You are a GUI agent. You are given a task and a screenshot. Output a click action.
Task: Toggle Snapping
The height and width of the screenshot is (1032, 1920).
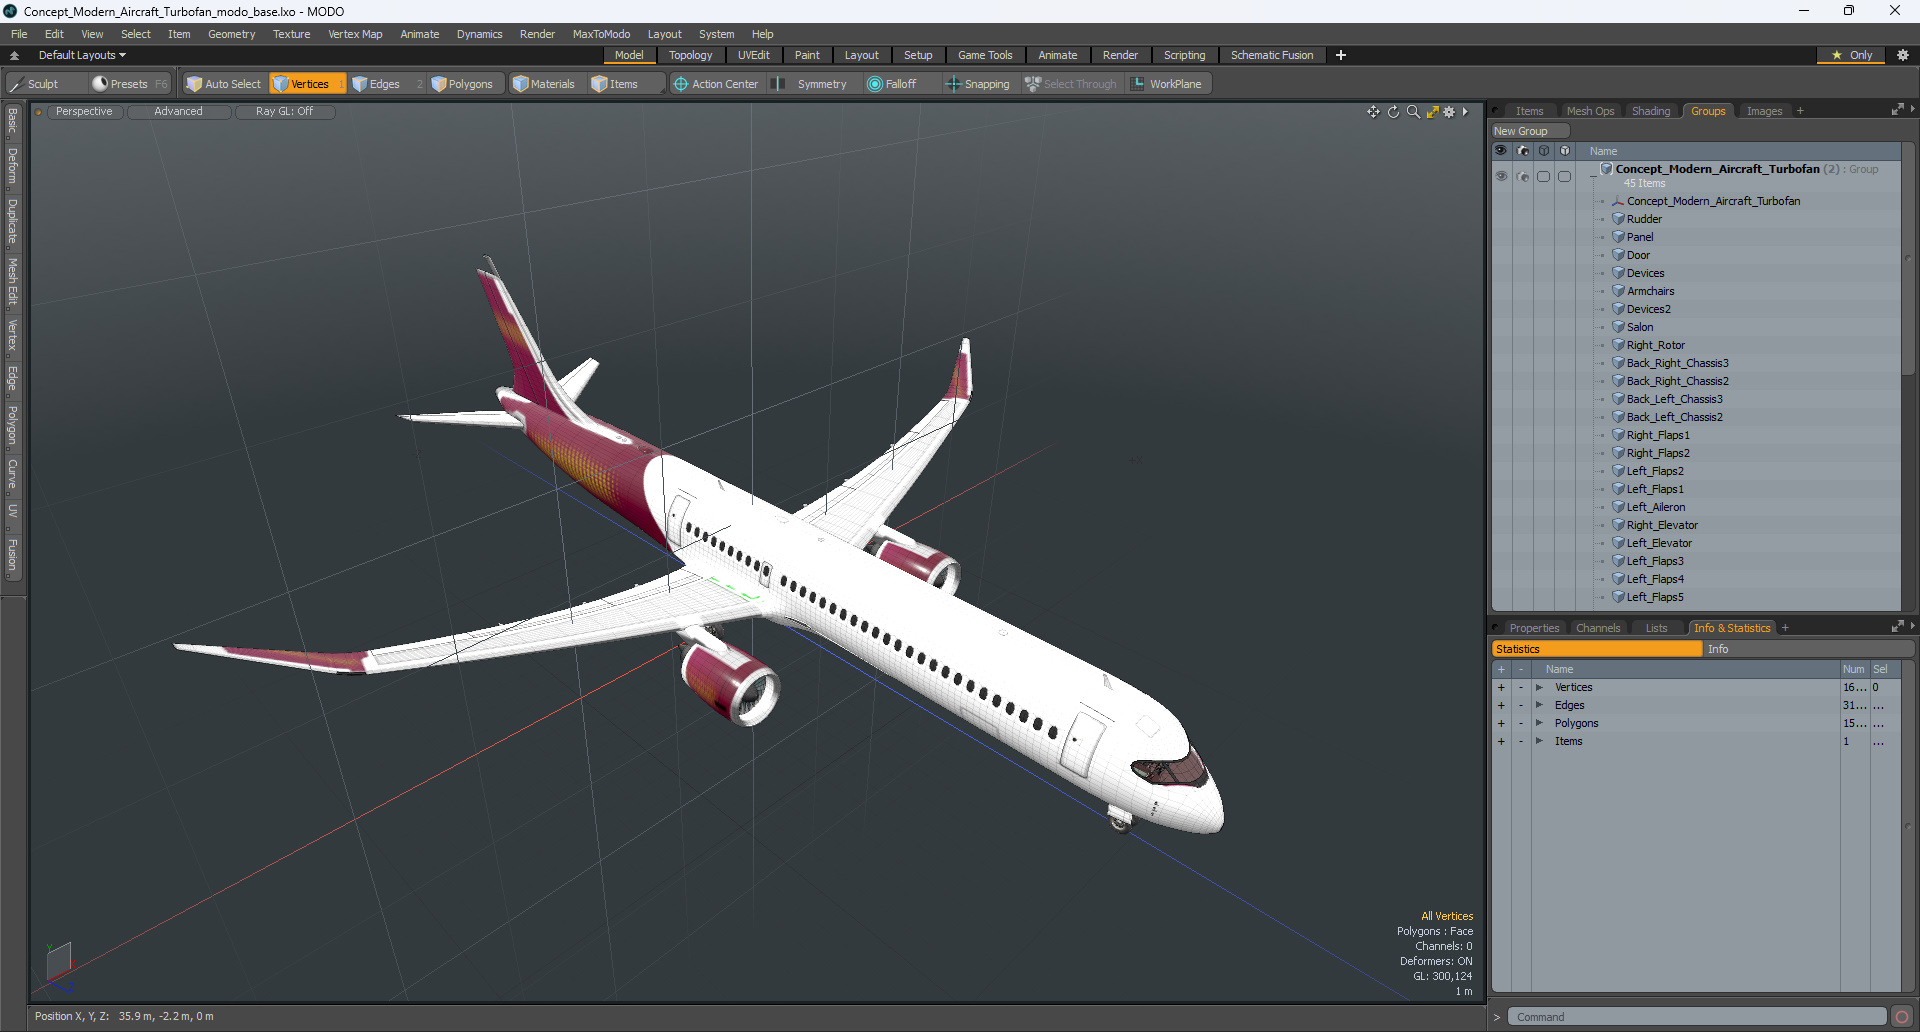[978, 84]
